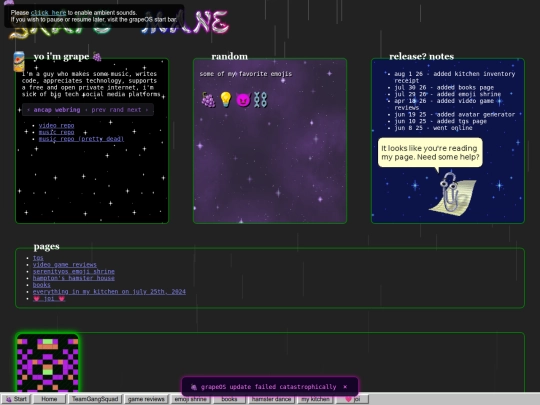Image resolution: width=540 pixels, height=405 pixels.
Task: Click the 'jun 8 25 - went online' note
Action: (433, 128)
